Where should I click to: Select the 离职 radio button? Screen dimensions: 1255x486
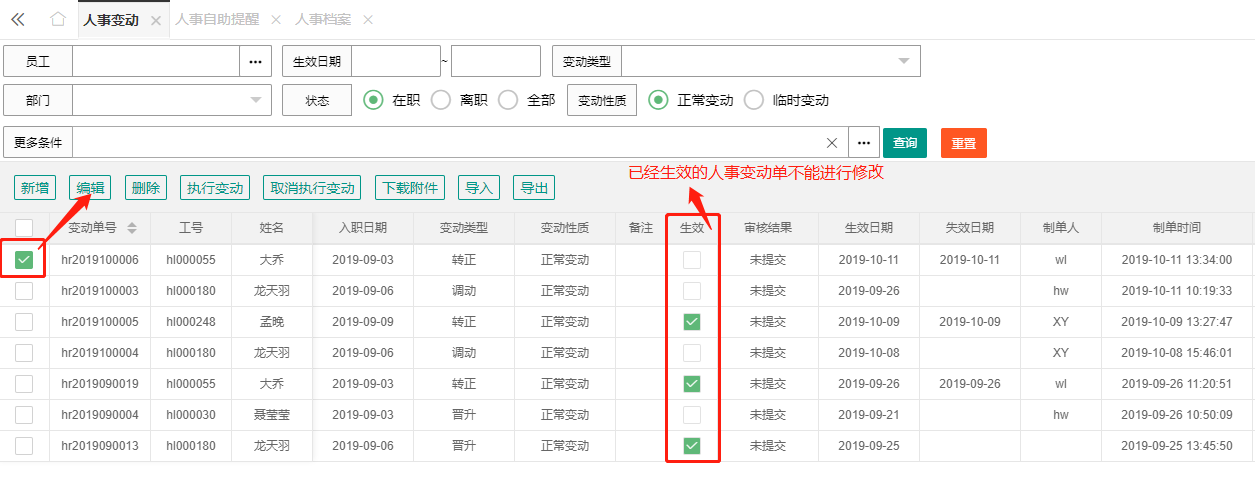click(x=440, y=100)
